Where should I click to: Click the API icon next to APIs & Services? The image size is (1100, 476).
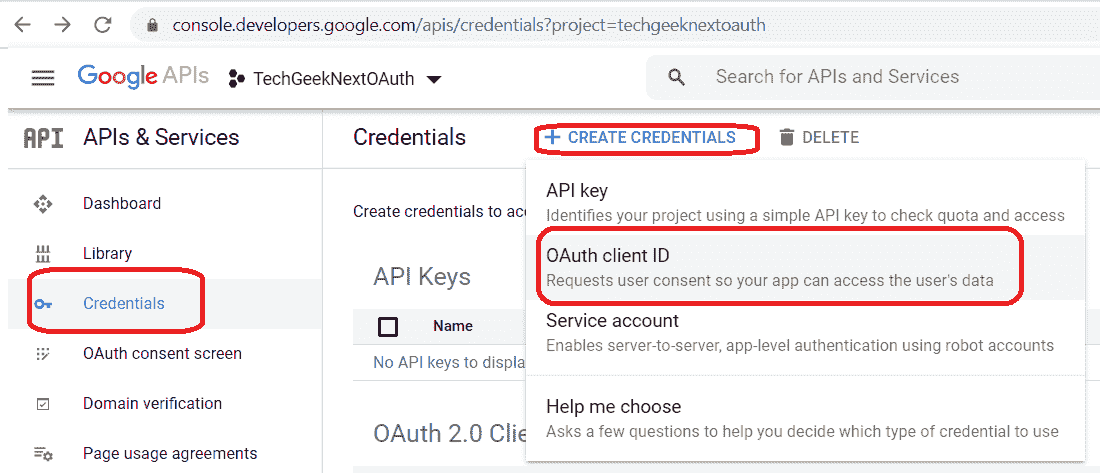pos(43,138)
